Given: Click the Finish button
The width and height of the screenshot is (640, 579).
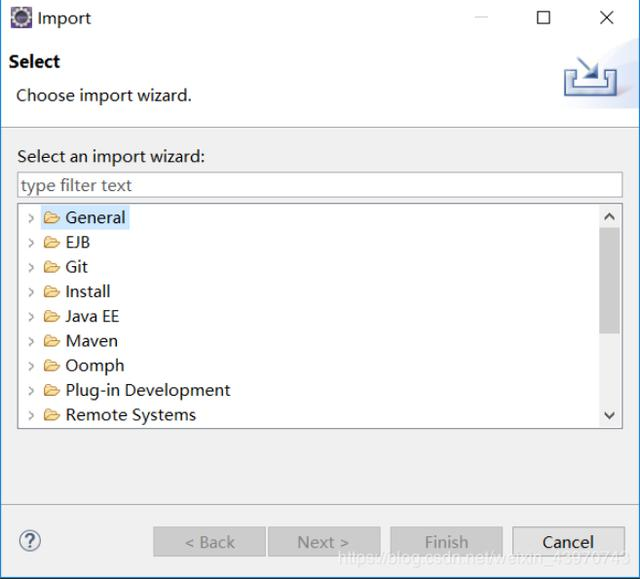Looking at the screenshot, I should coord(447,542).
